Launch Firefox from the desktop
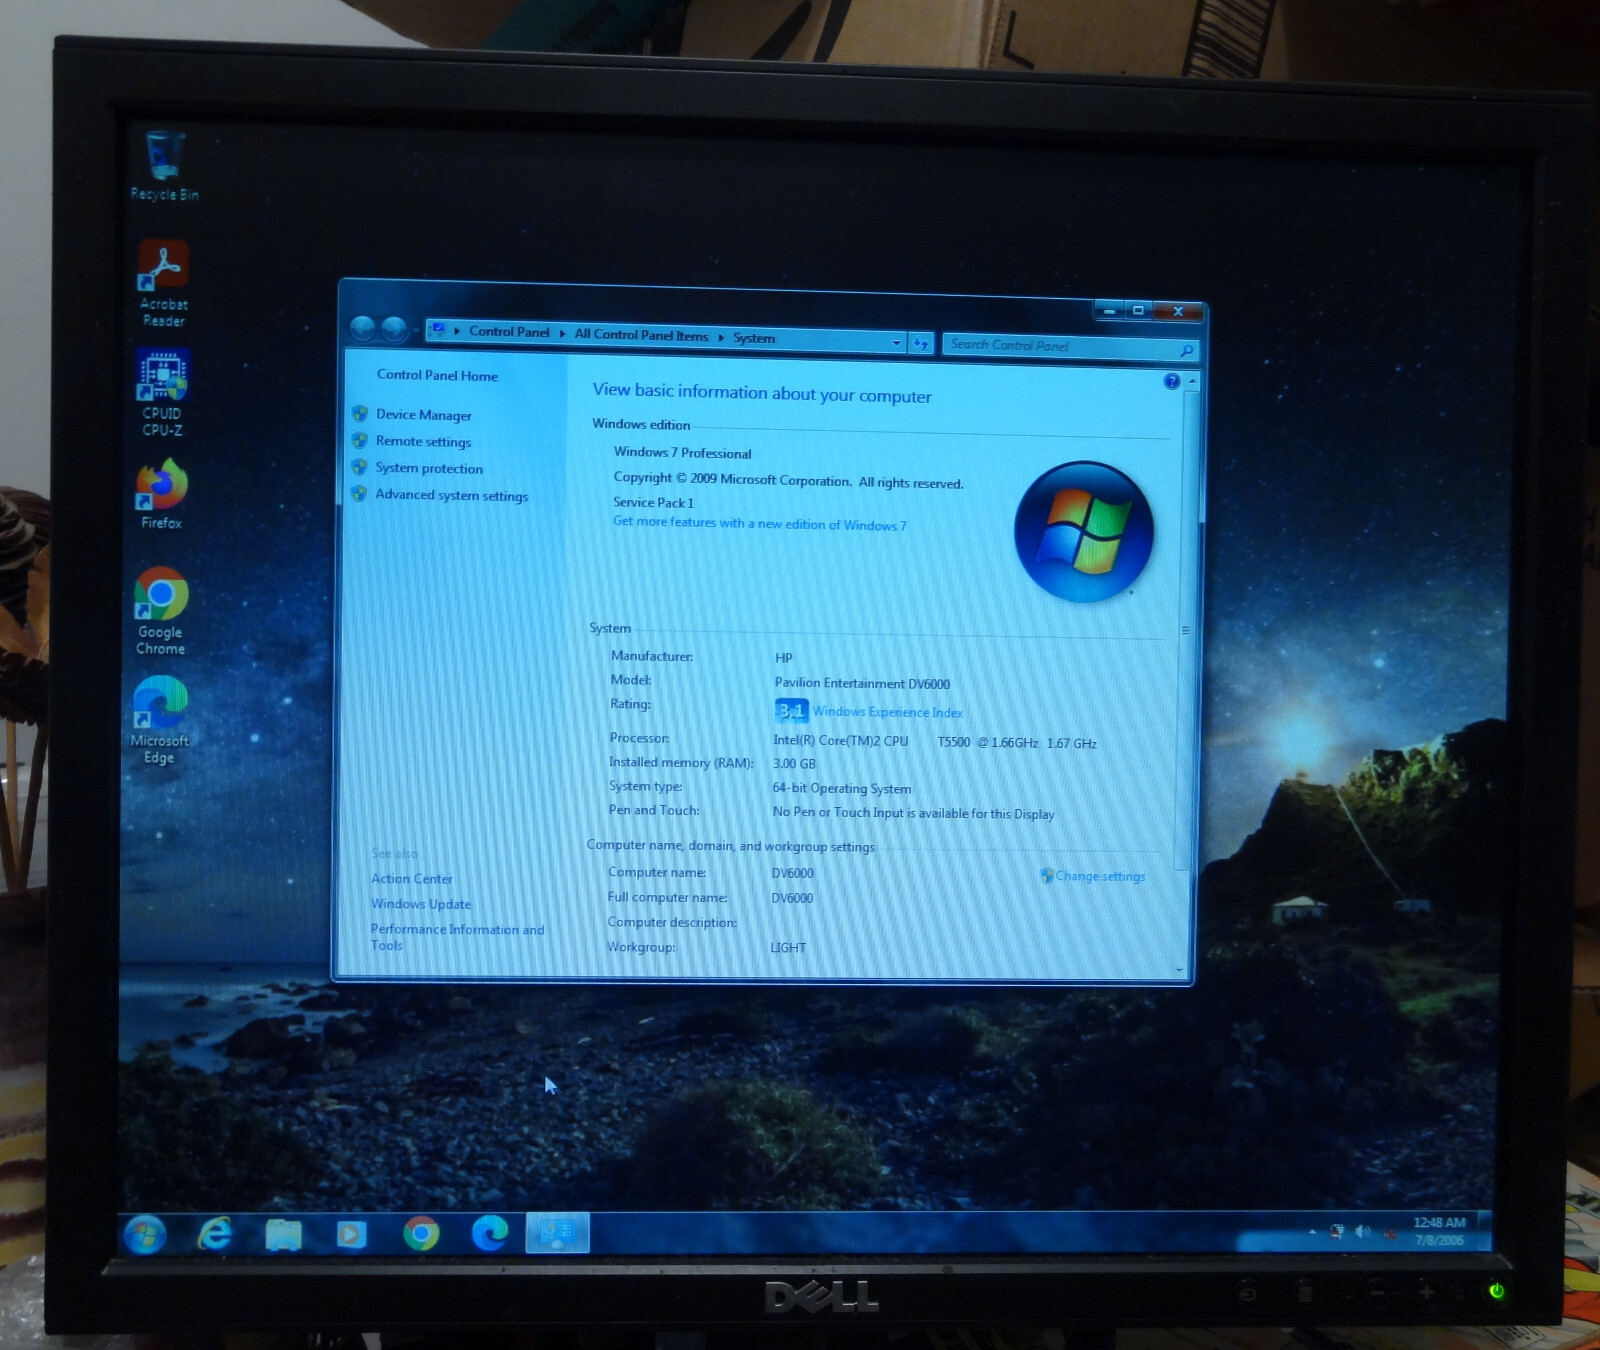Viewport: 1600px width, 1350px height. point(162,494)
